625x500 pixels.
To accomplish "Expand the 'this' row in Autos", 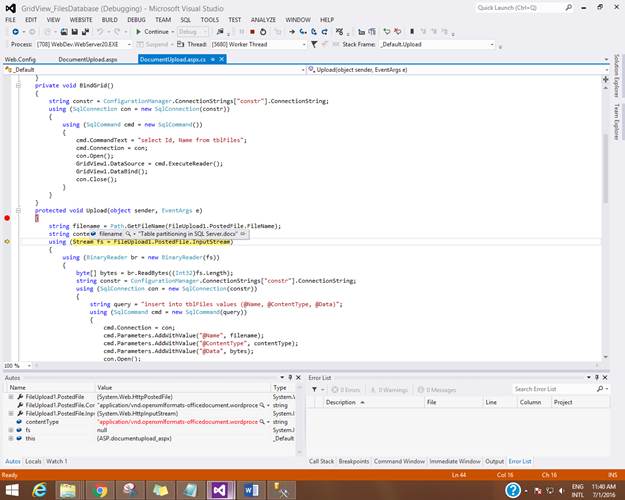I will (x=12, y=438).
